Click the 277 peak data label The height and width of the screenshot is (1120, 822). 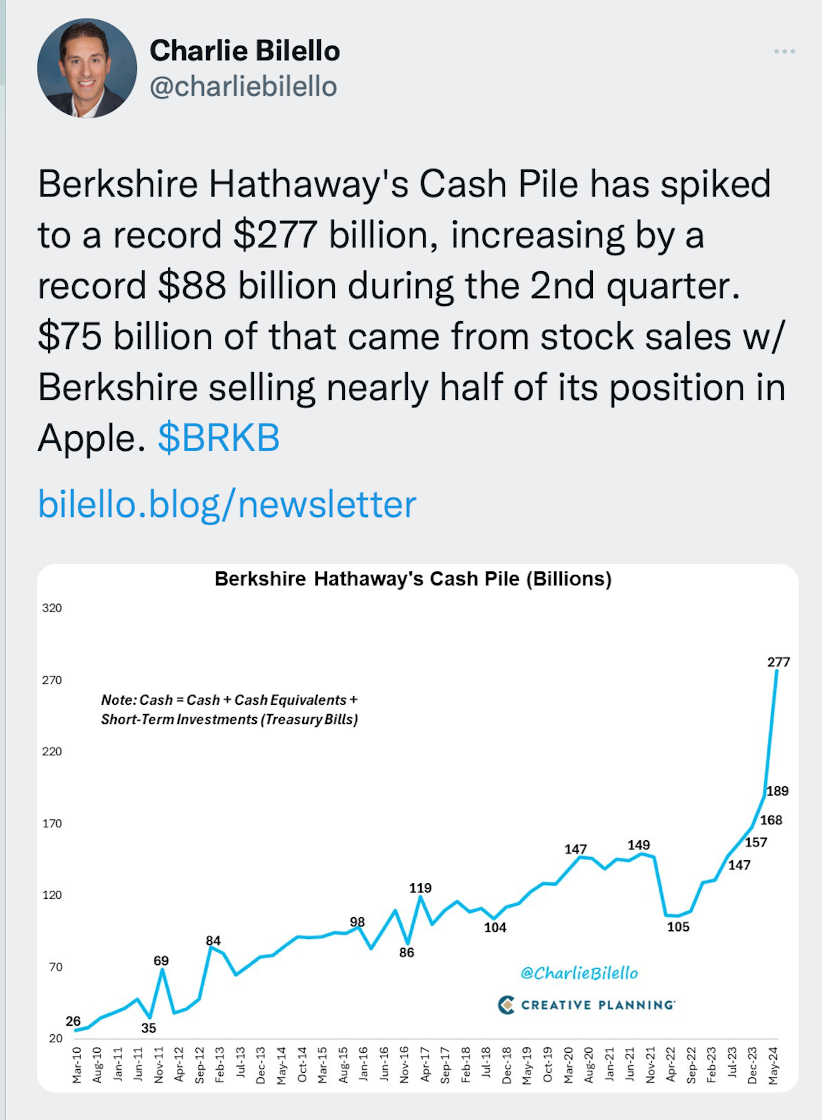[780, 662]
